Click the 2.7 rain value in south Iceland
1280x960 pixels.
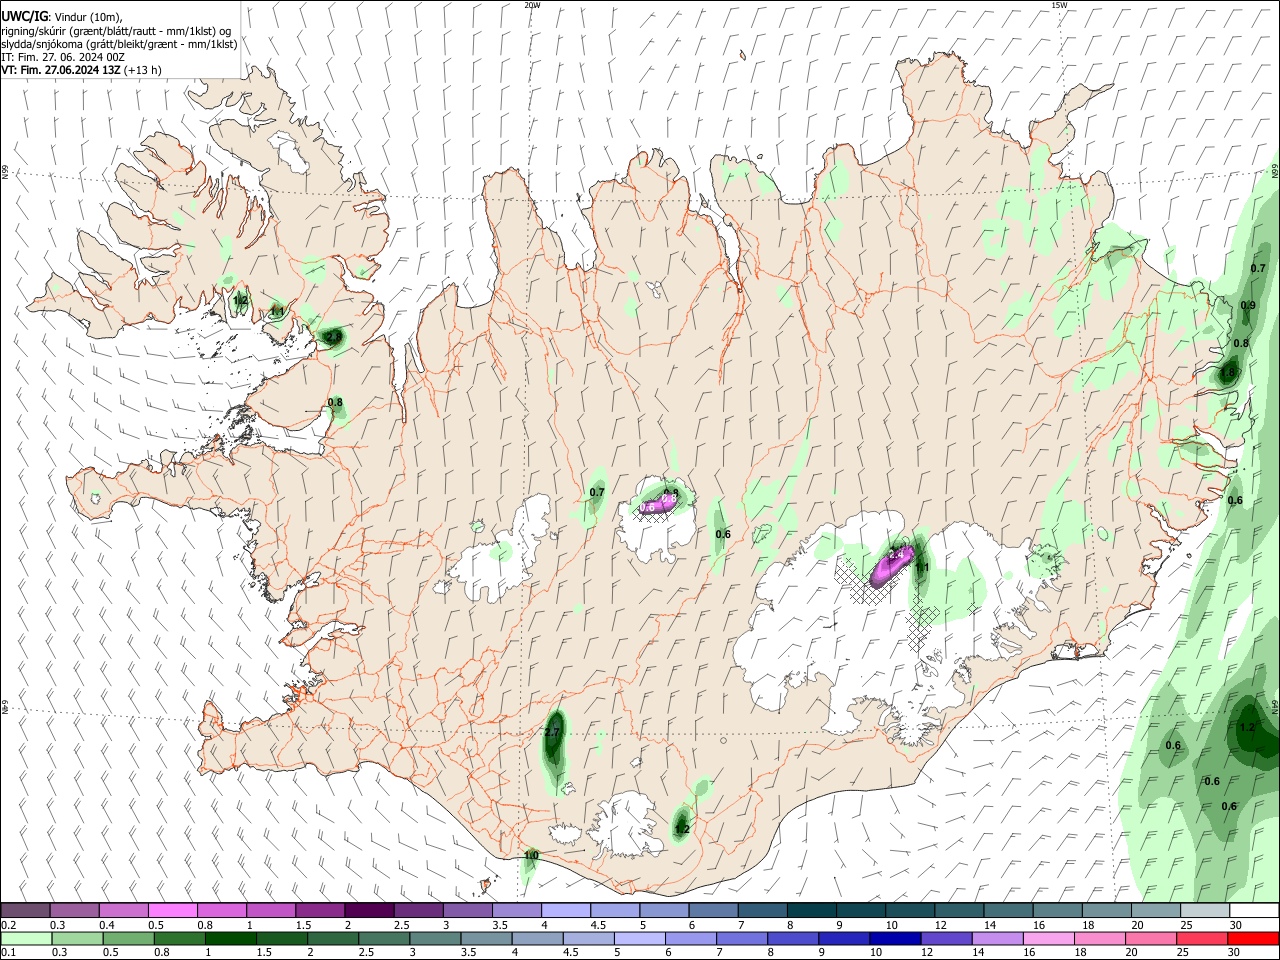[x=552, y=733]
